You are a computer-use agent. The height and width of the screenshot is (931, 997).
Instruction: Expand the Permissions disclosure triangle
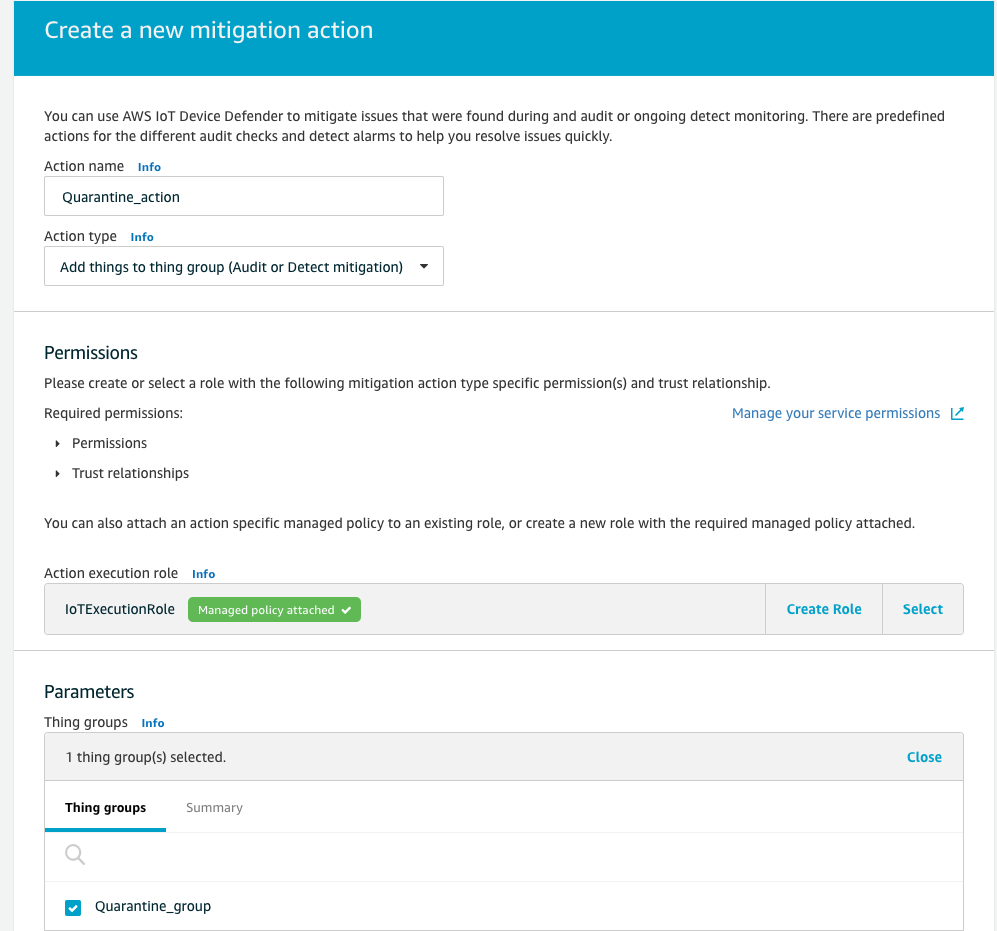pos(57,443)
